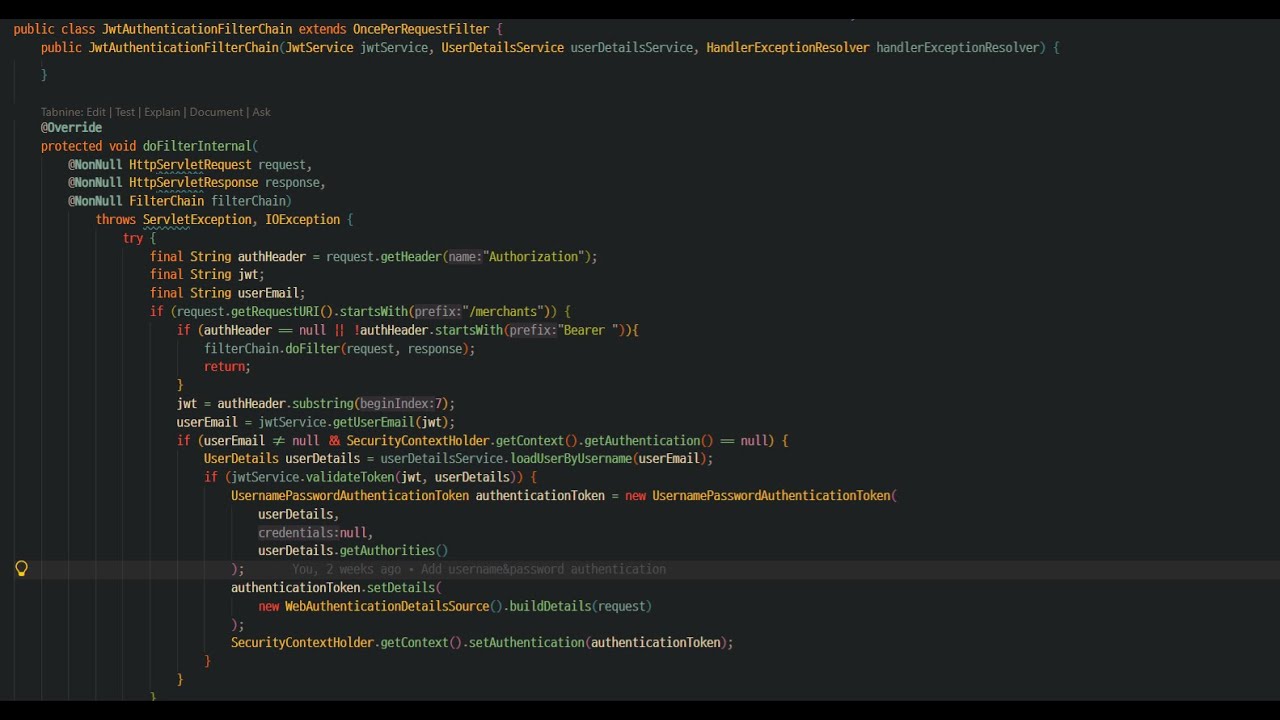Click the UserDetailsService constructor parameter type

click(x=503, y=47)
